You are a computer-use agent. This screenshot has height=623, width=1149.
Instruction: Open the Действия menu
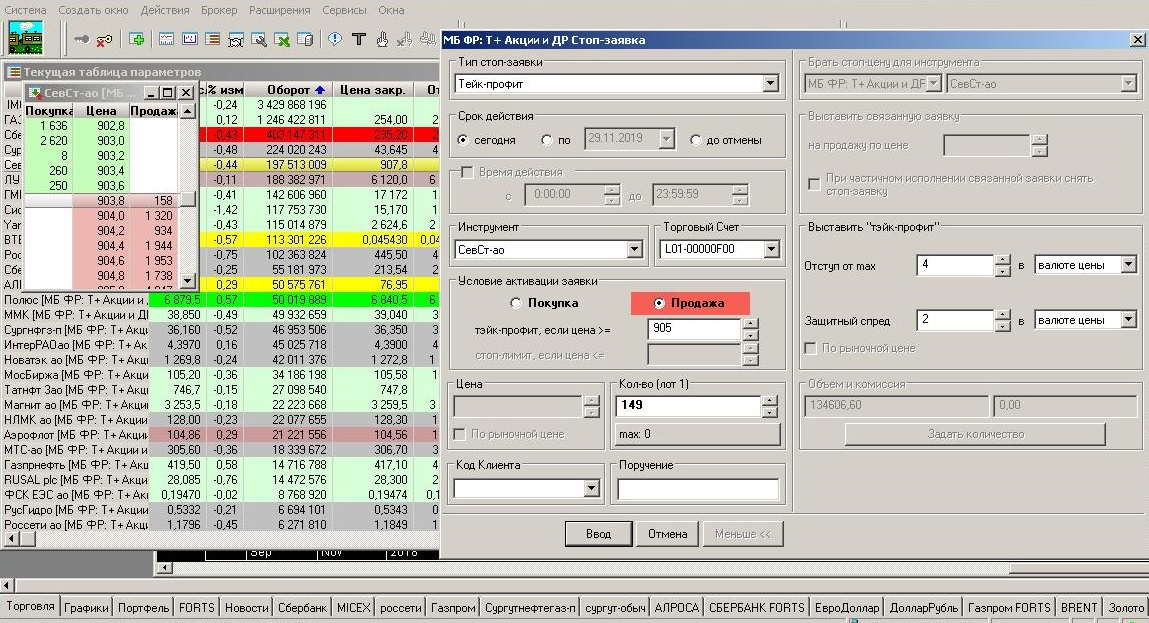(165, 10)
